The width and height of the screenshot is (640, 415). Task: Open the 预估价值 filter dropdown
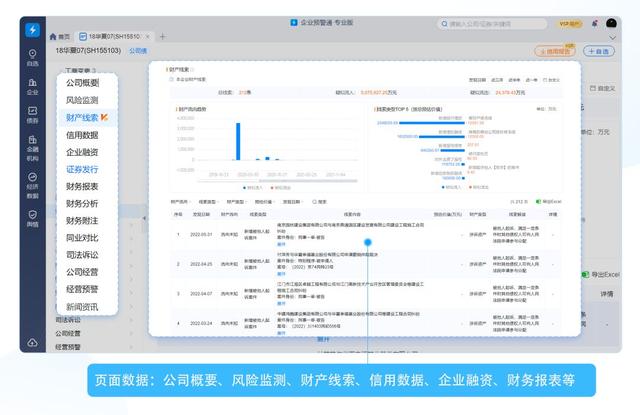(x=265, y=202)
